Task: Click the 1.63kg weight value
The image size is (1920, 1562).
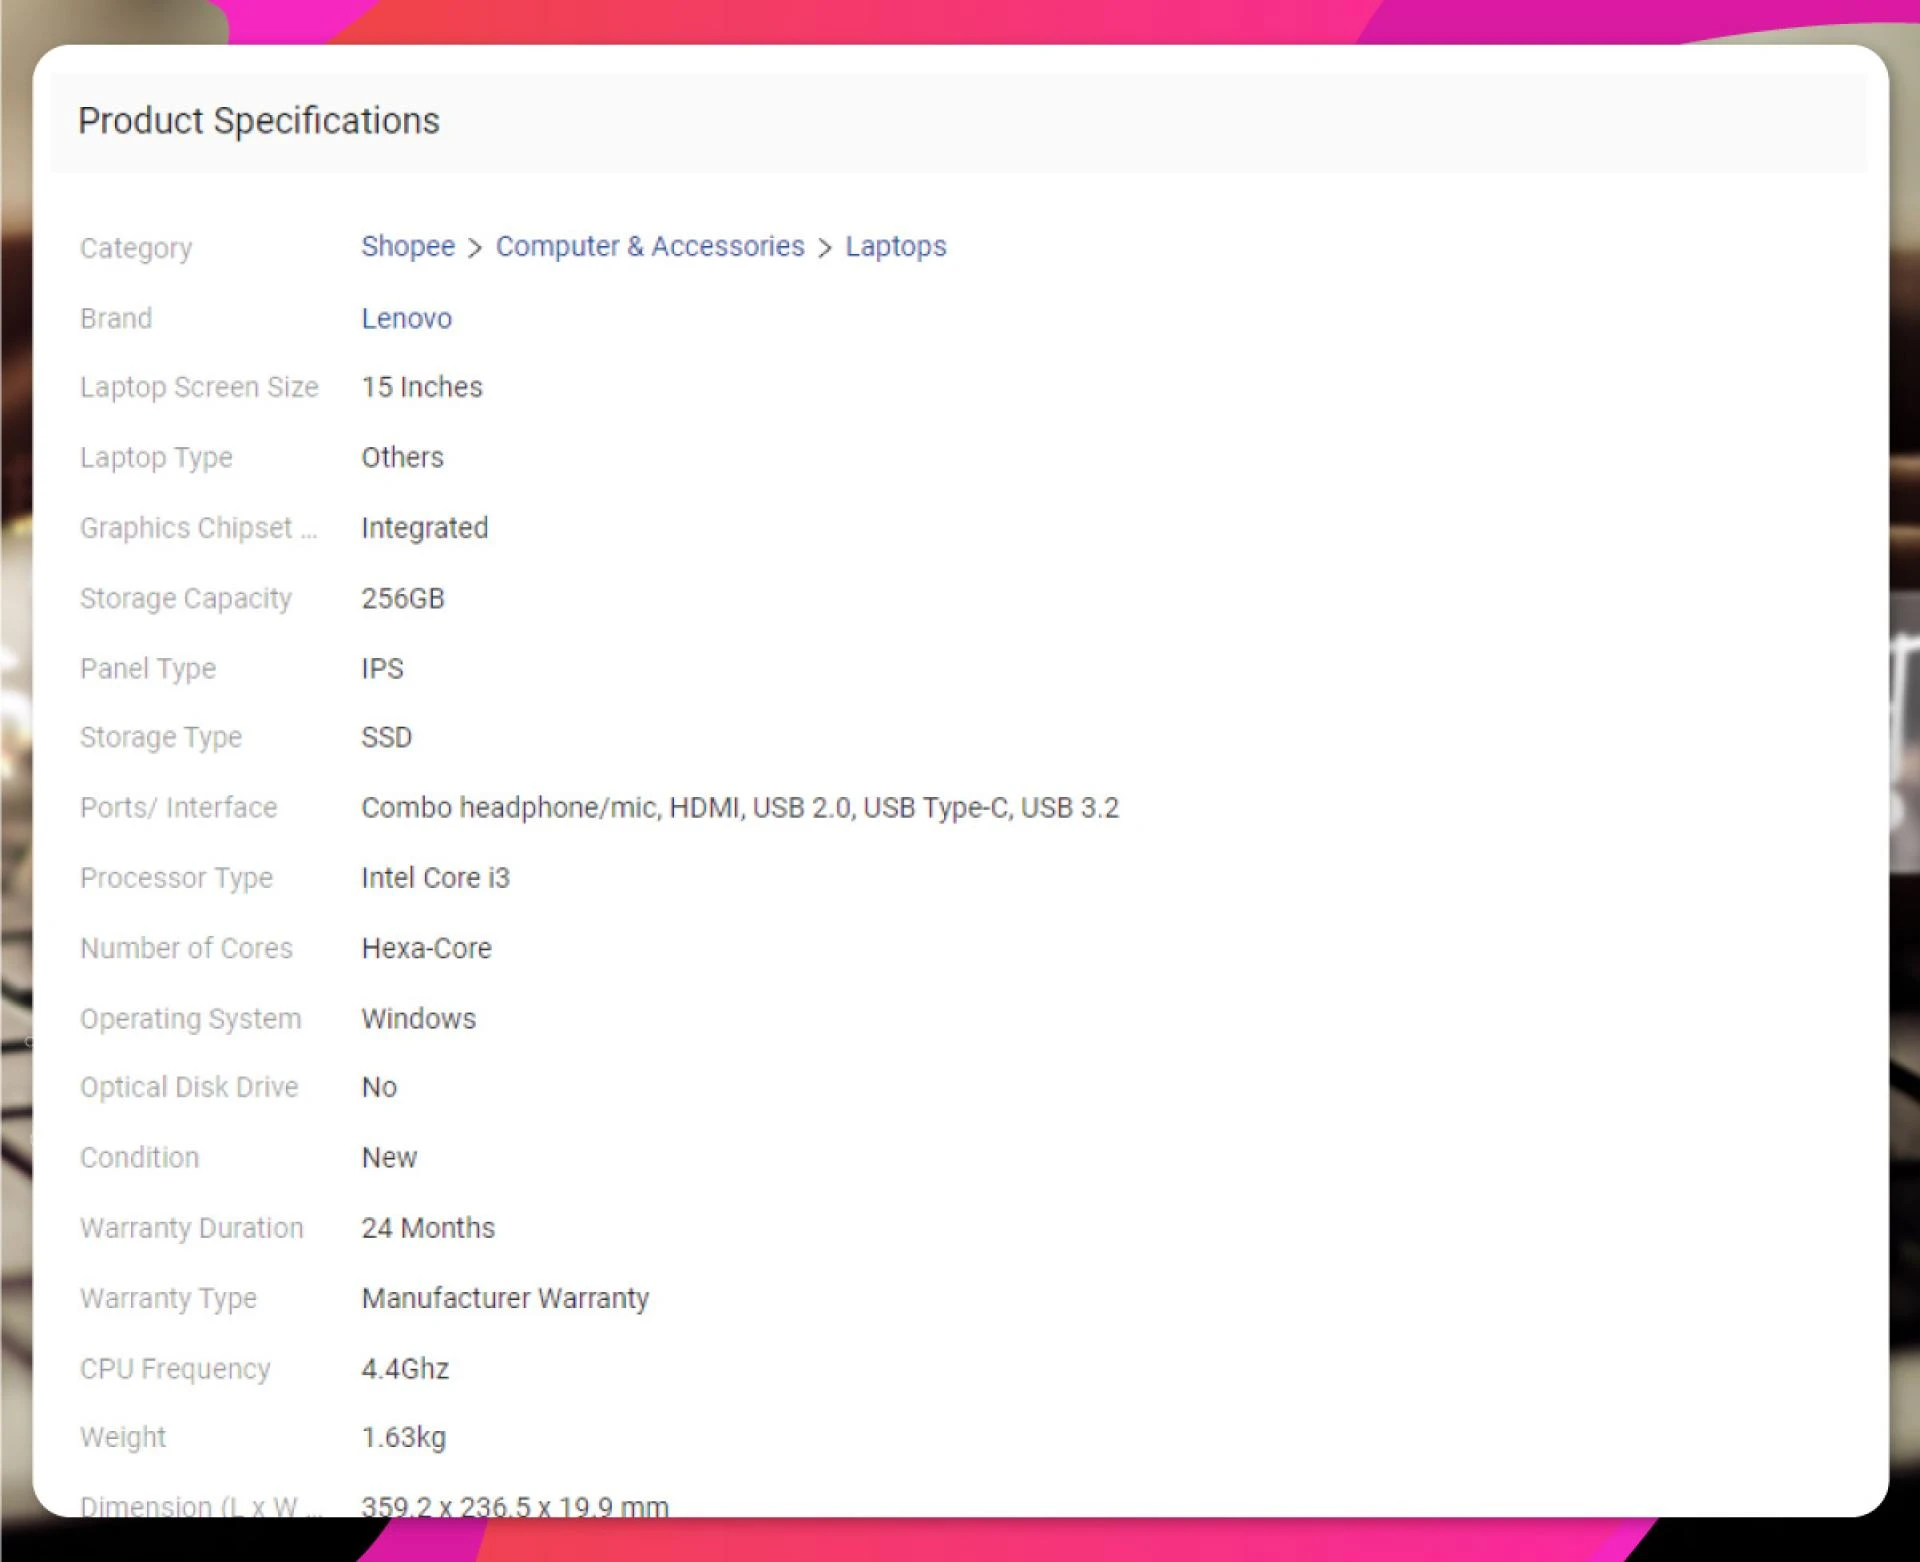Action: pyautogui.click(x=404, y=1437)
